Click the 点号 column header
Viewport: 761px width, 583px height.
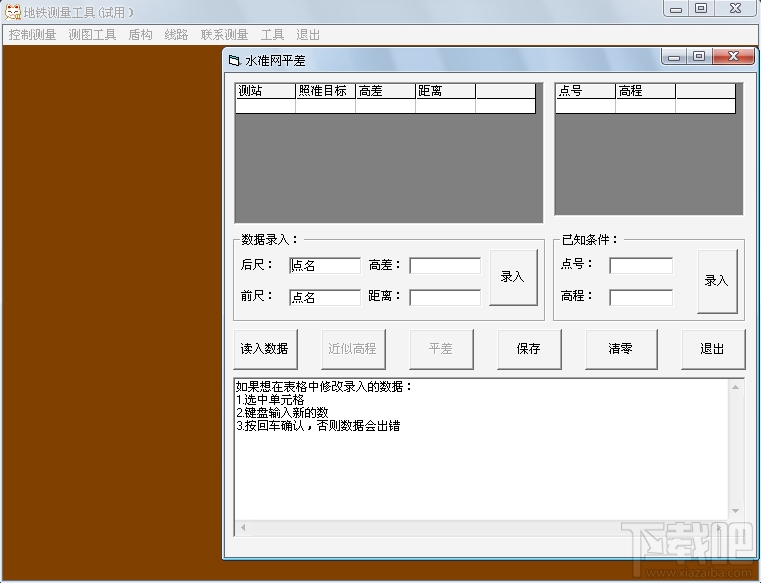[585, 91]
